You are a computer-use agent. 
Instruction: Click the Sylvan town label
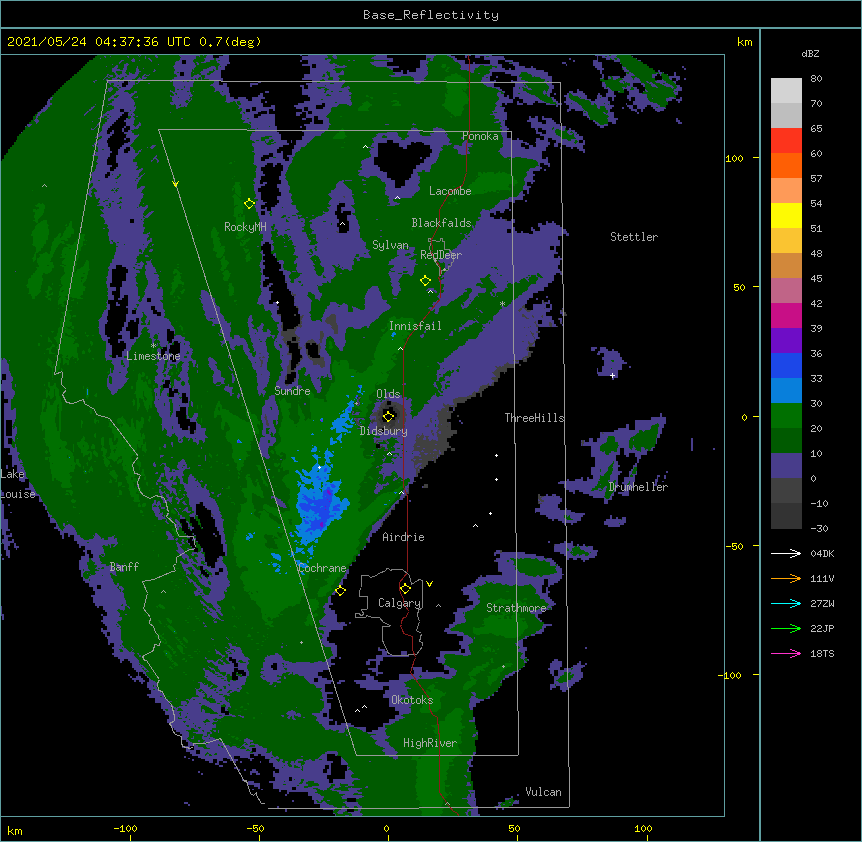point(390,245)
